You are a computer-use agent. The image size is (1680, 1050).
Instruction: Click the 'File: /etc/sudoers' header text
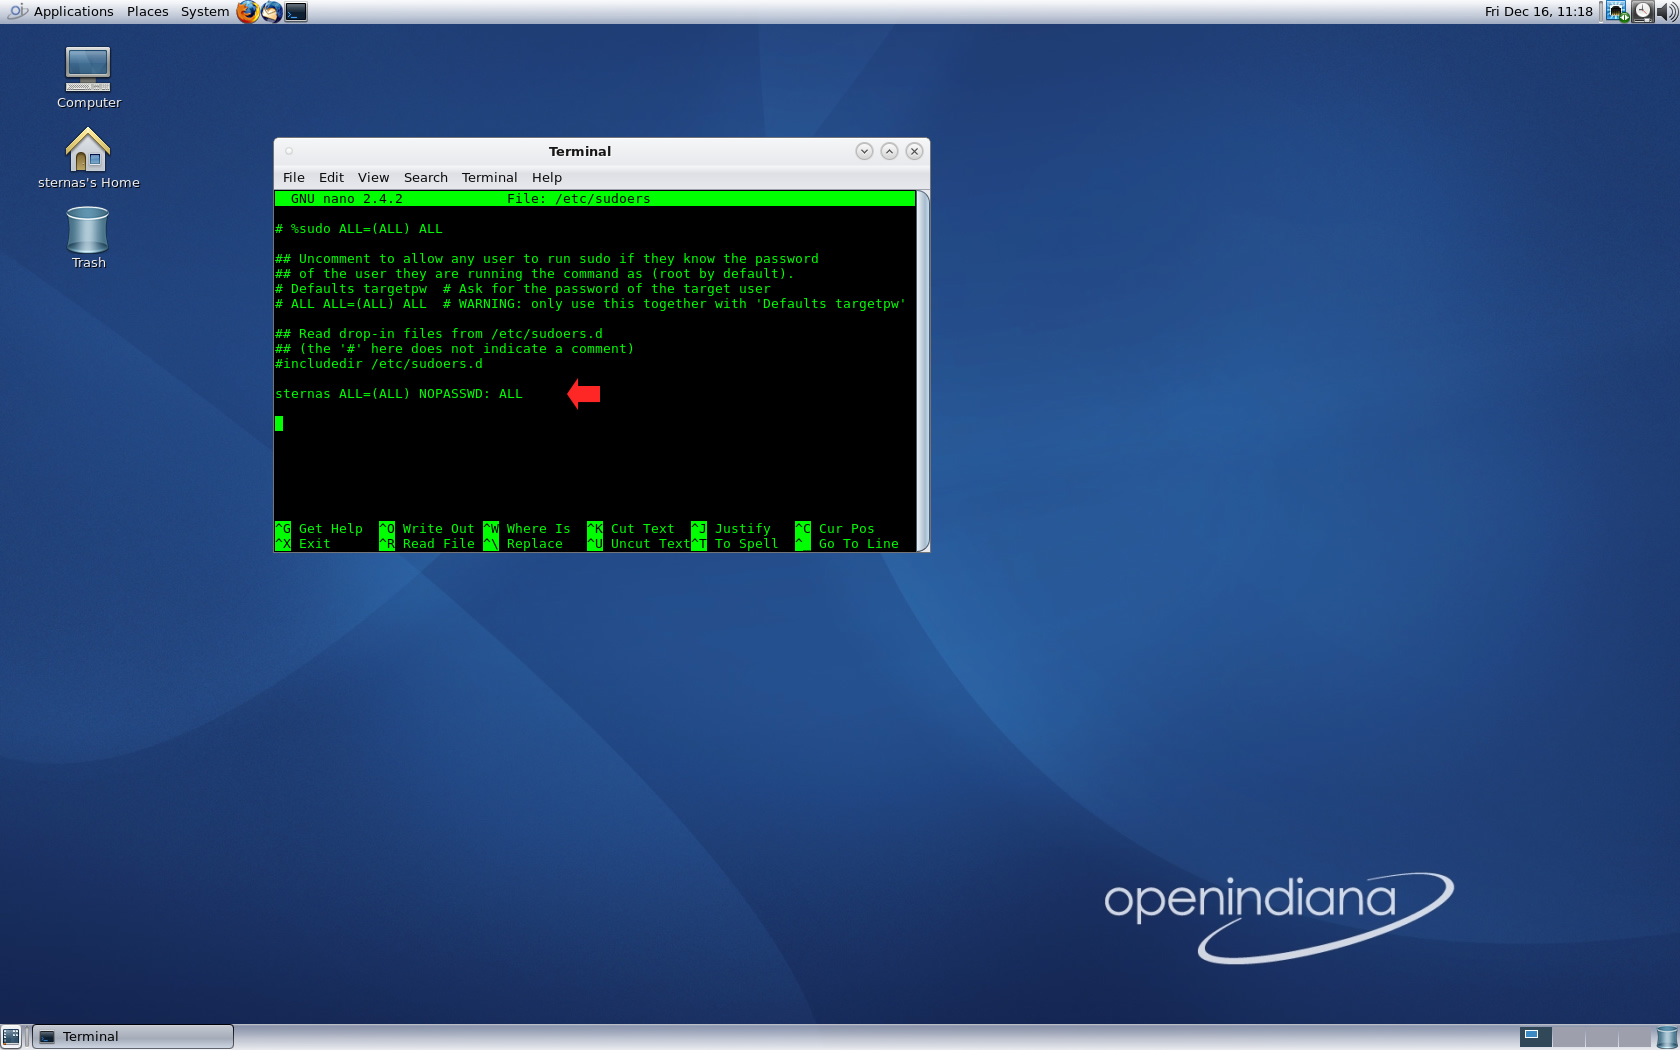pos(579,199)
